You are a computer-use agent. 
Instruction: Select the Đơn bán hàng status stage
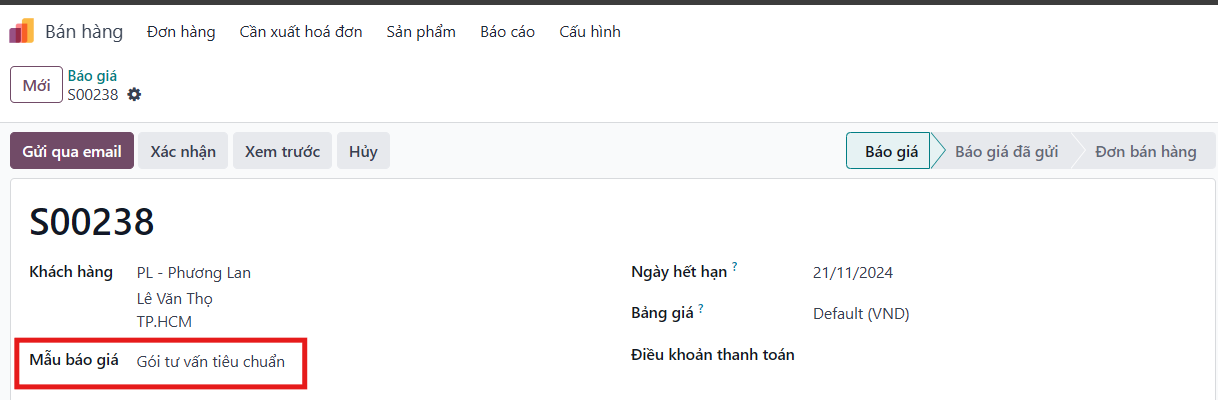(x=1145, y=151)
